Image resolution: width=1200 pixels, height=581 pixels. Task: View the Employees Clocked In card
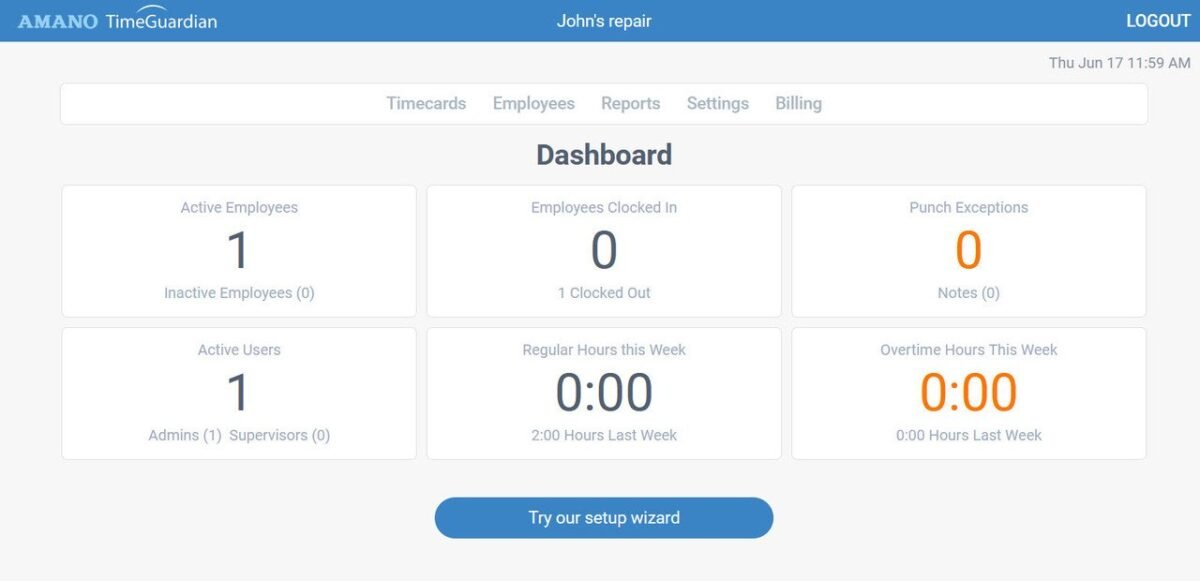(x=604, y=250)
